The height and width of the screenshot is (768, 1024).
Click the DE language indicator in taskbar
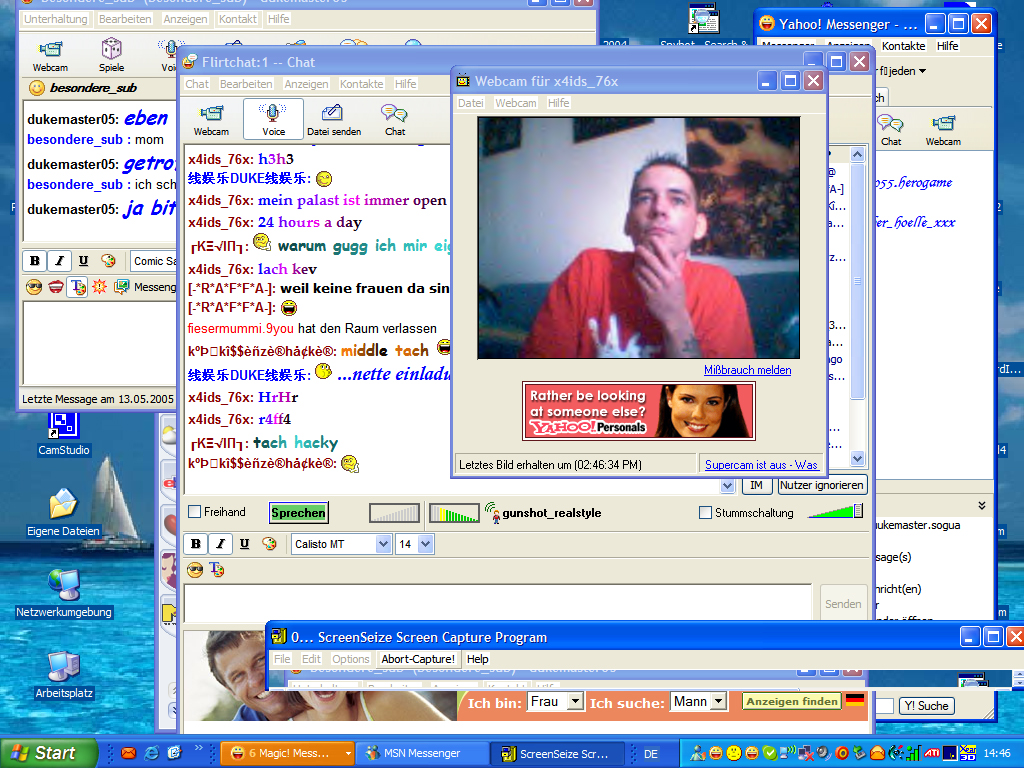tap(650, 754)
